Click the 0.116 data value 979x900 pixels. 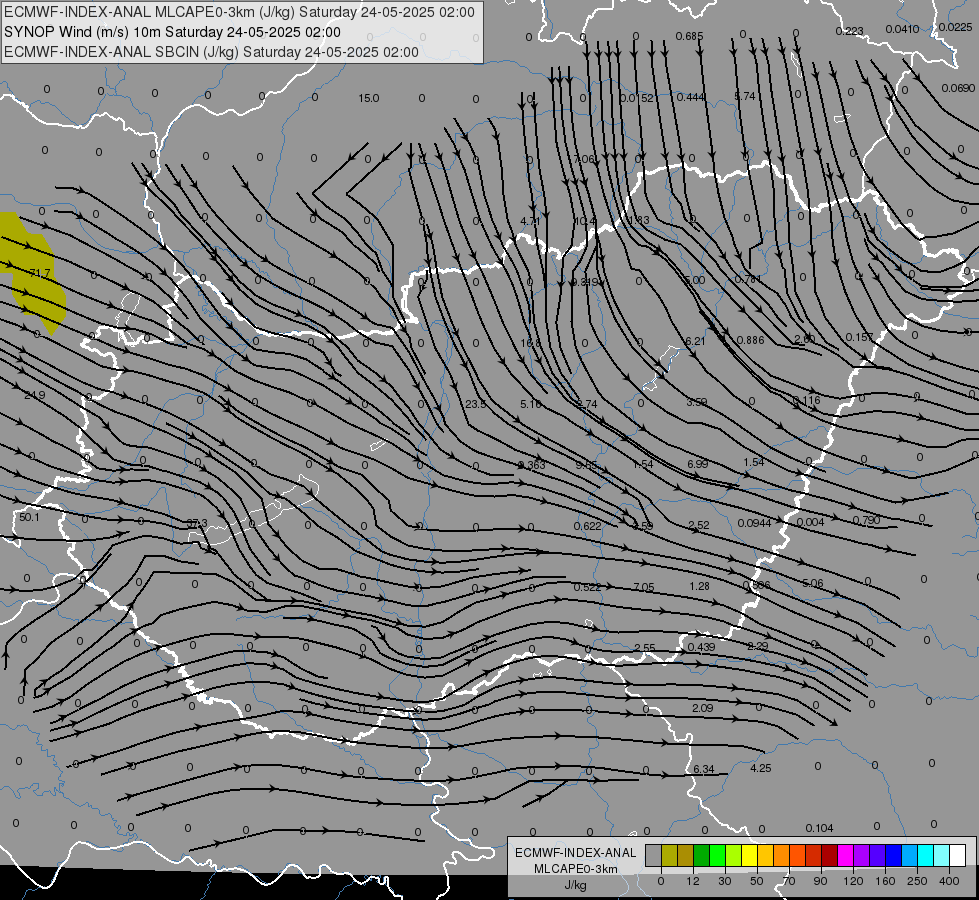coord(806,400)
